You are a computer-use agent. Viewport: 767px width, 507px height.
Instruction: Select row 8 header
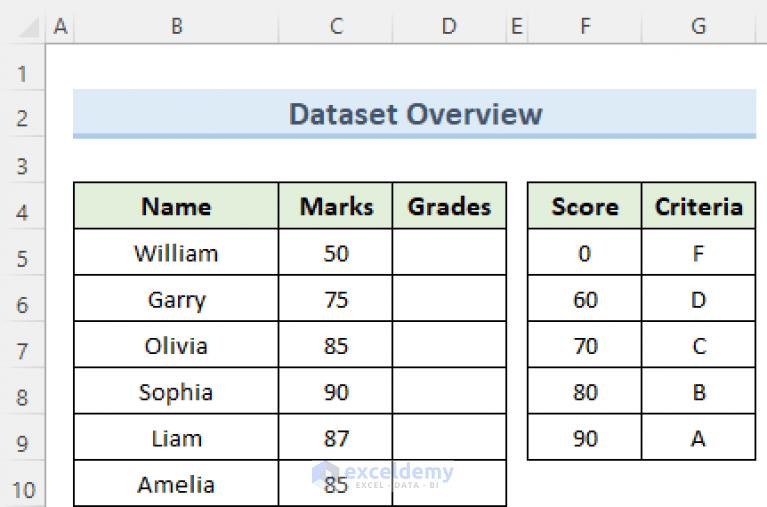tap(22, 391)
